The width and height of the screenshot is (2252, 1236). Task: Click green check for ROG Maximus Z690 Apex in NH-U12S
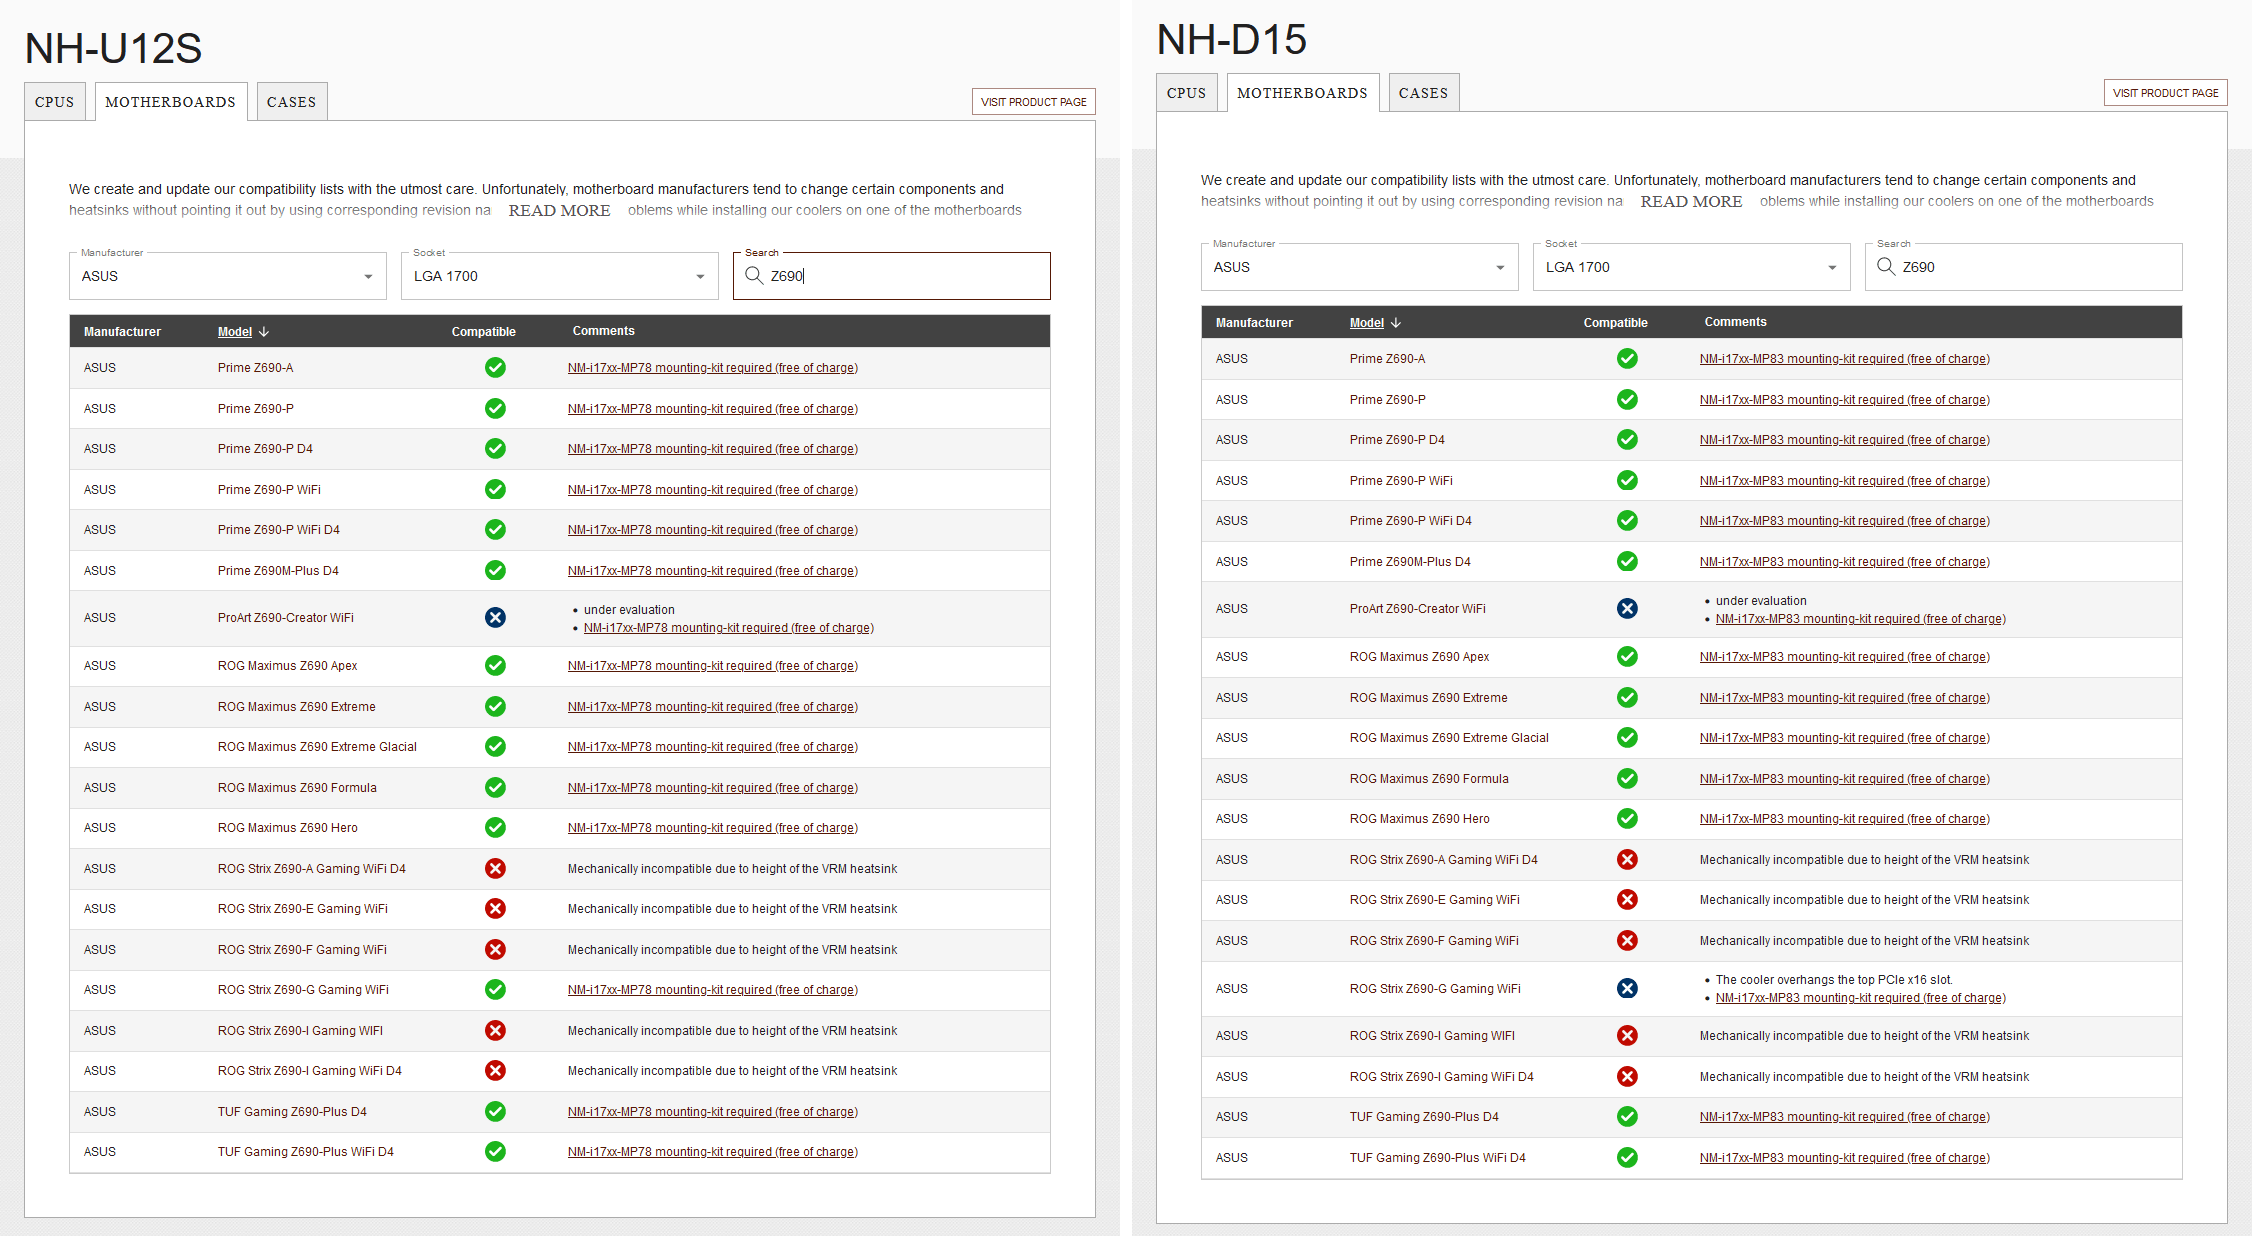(x=495, y=666)
